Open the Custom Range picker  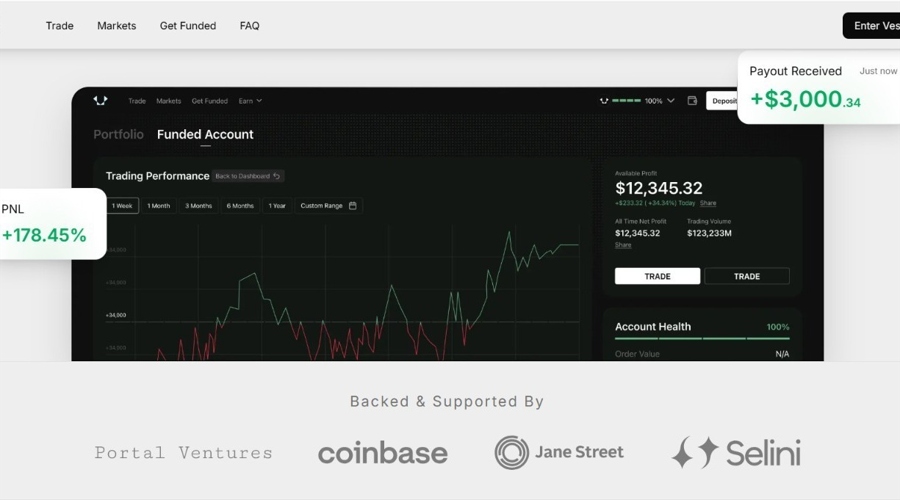[328, 206]
